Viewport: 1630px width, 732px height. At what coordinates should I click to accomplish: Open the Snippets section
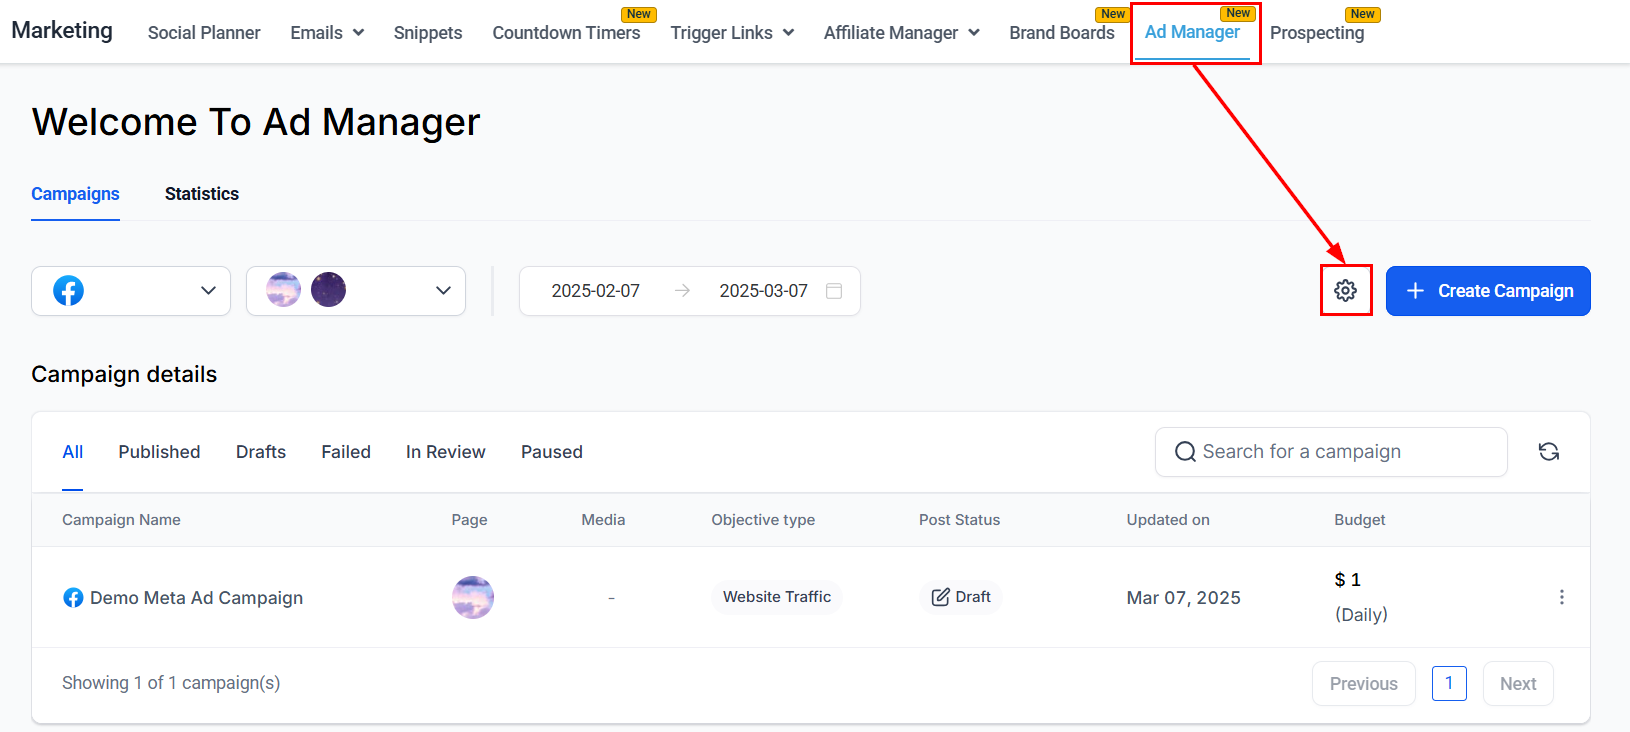click(x=428, y=33)
